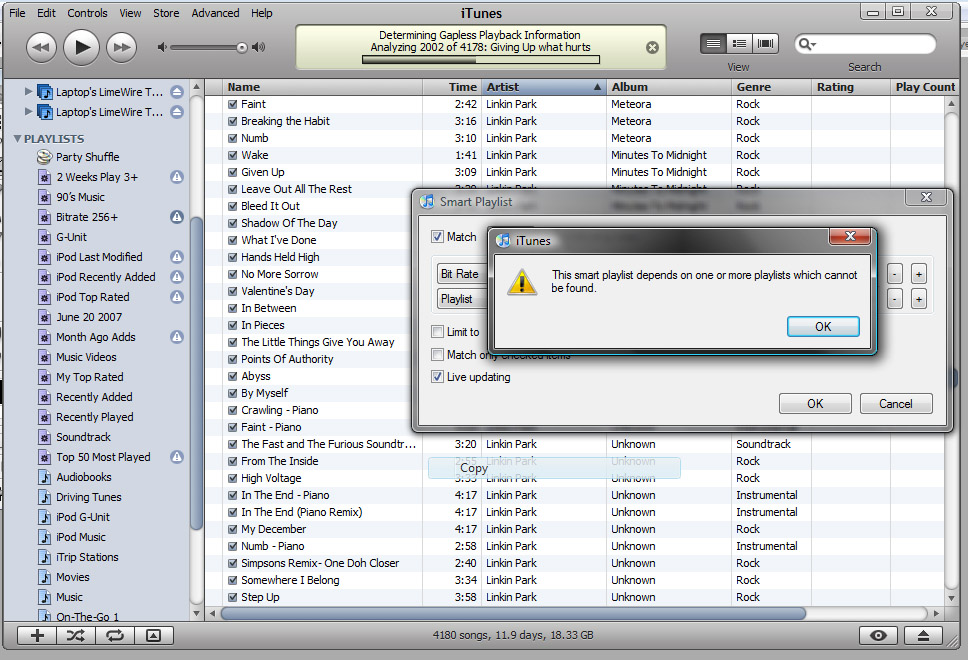Start playback with the Play button
This screenshot has width=968, height=660.
pos(81,47)
